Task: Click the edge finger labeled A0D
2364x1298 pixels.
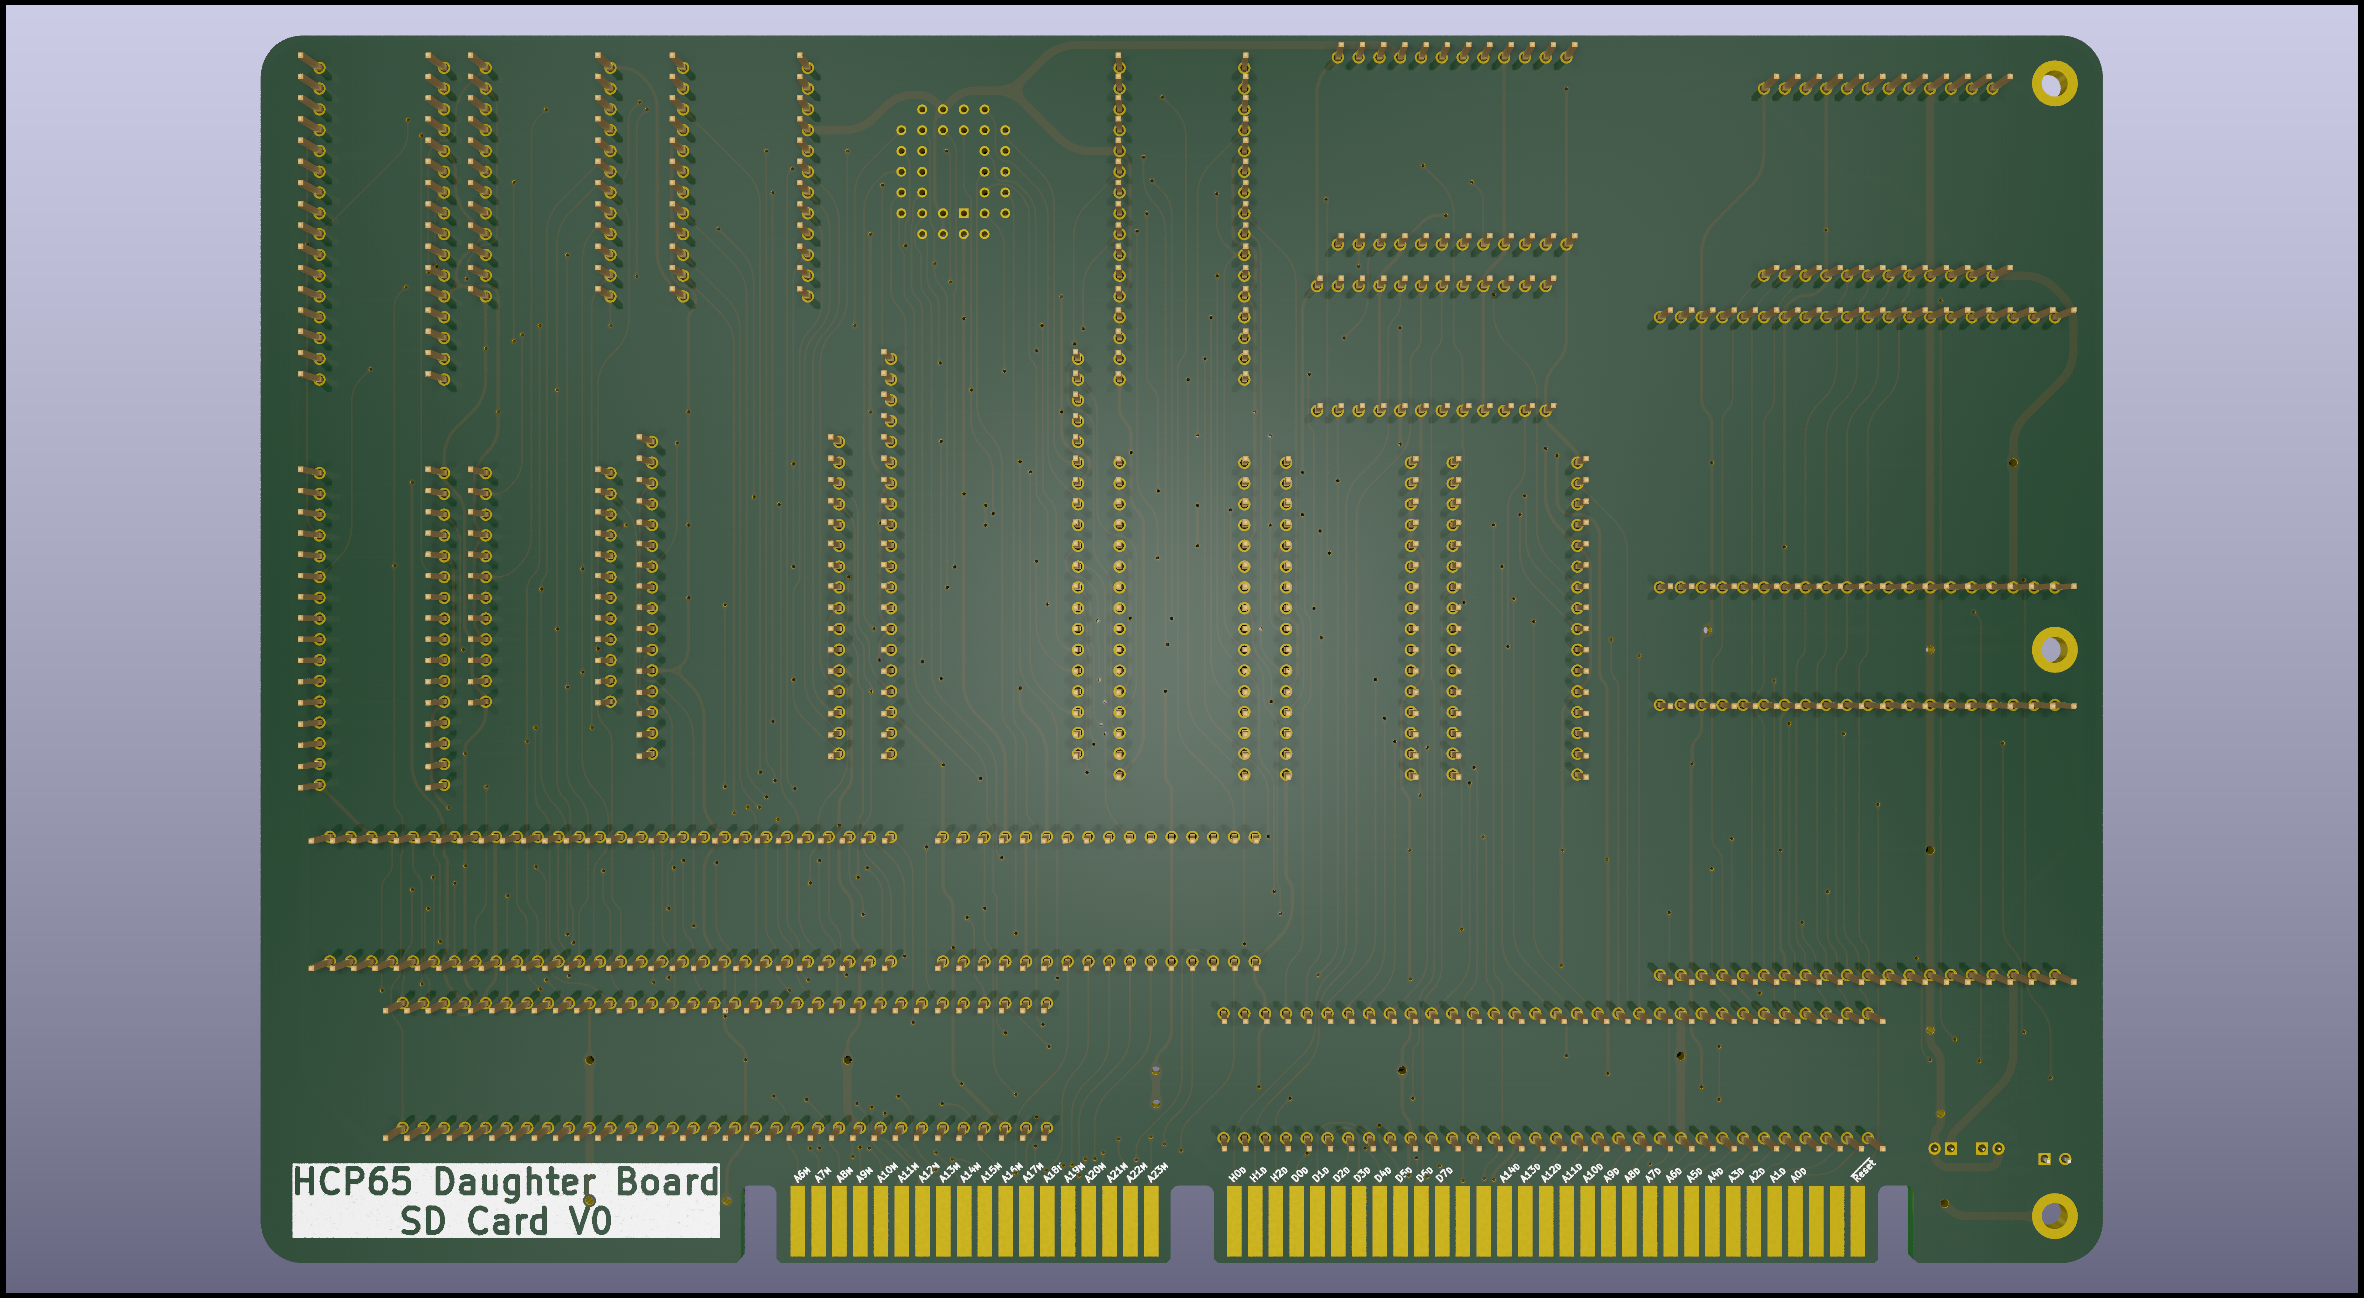Action: click(1798, 1220)
